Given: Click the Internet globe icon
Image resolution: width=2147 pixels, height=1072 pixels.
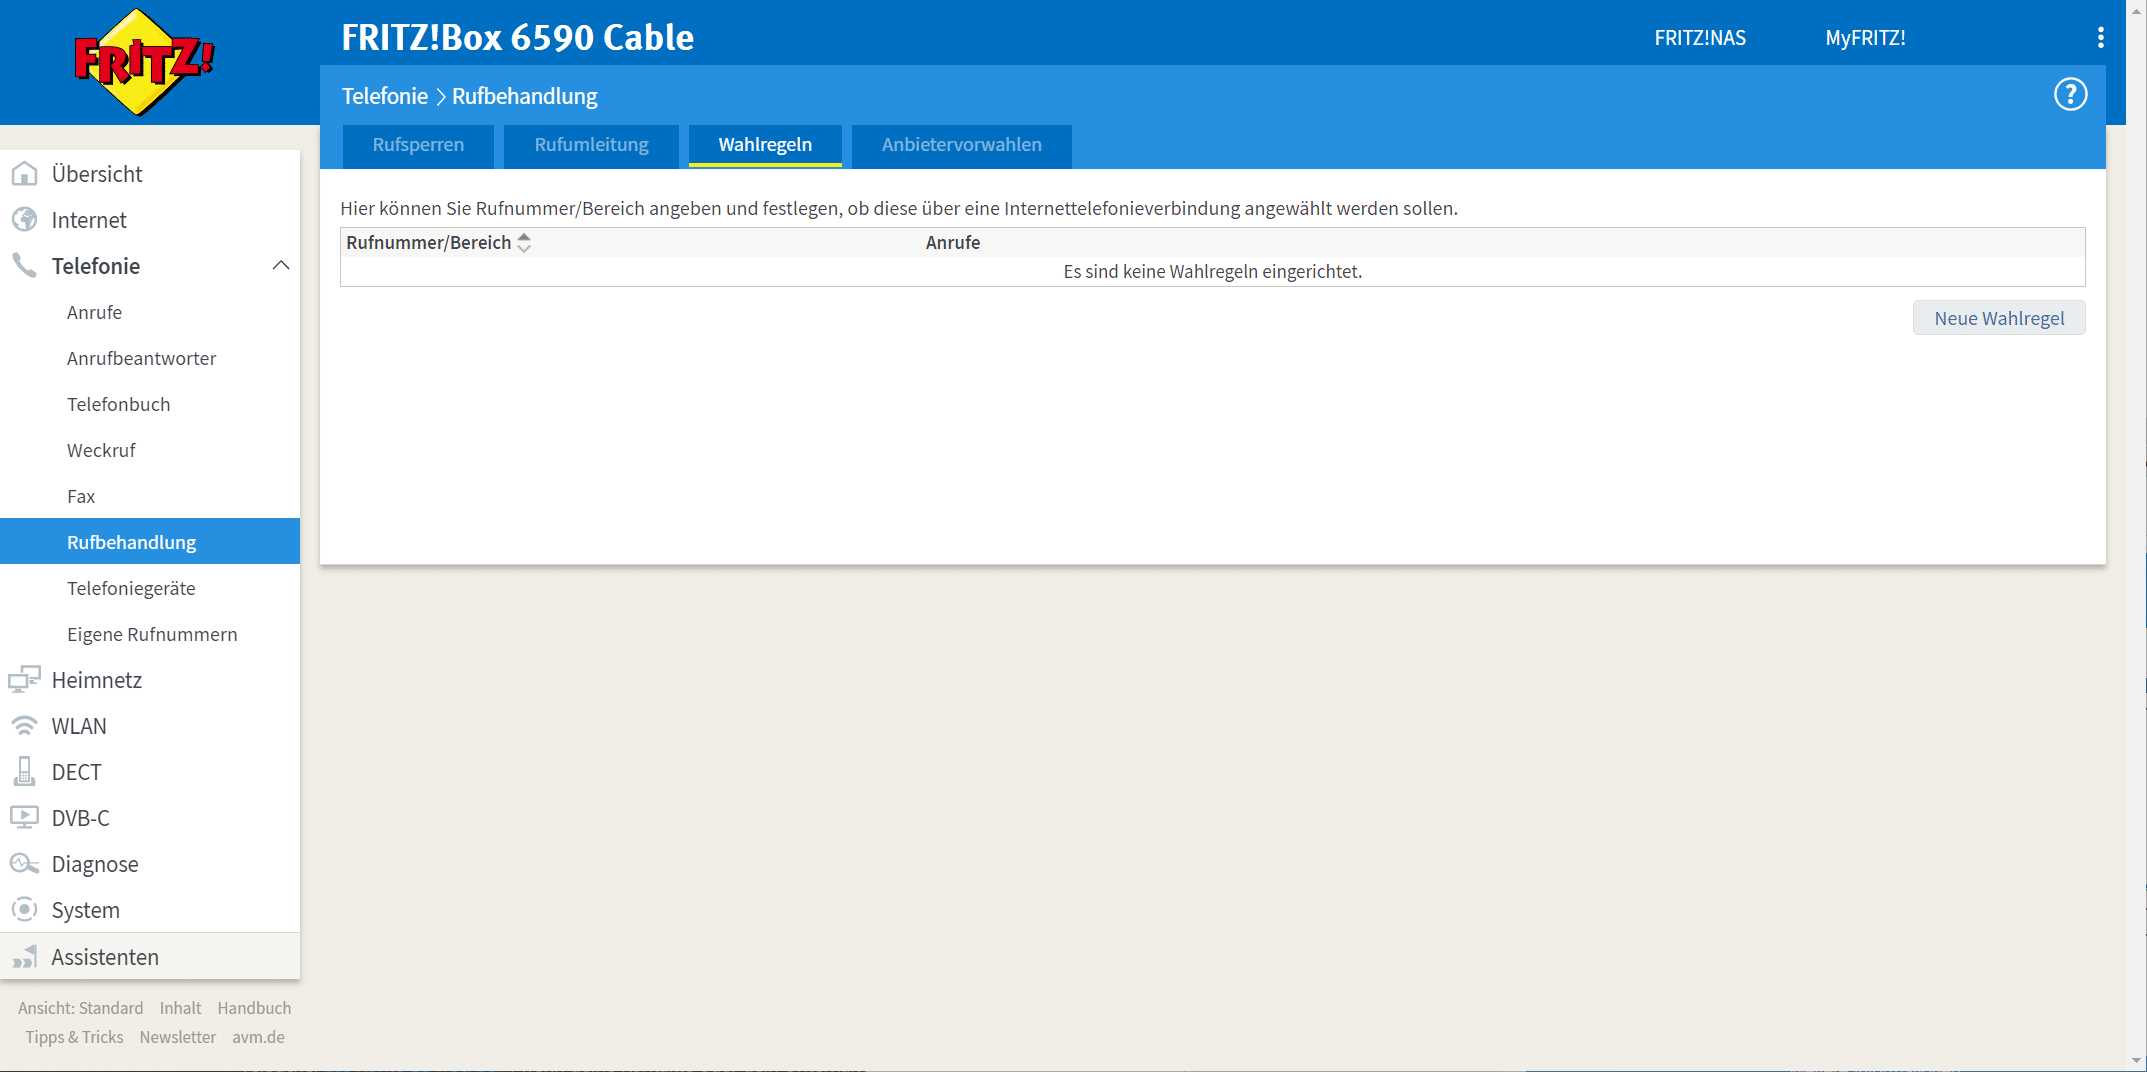Looking at the screenshot, I should click(x=24, y=220).
